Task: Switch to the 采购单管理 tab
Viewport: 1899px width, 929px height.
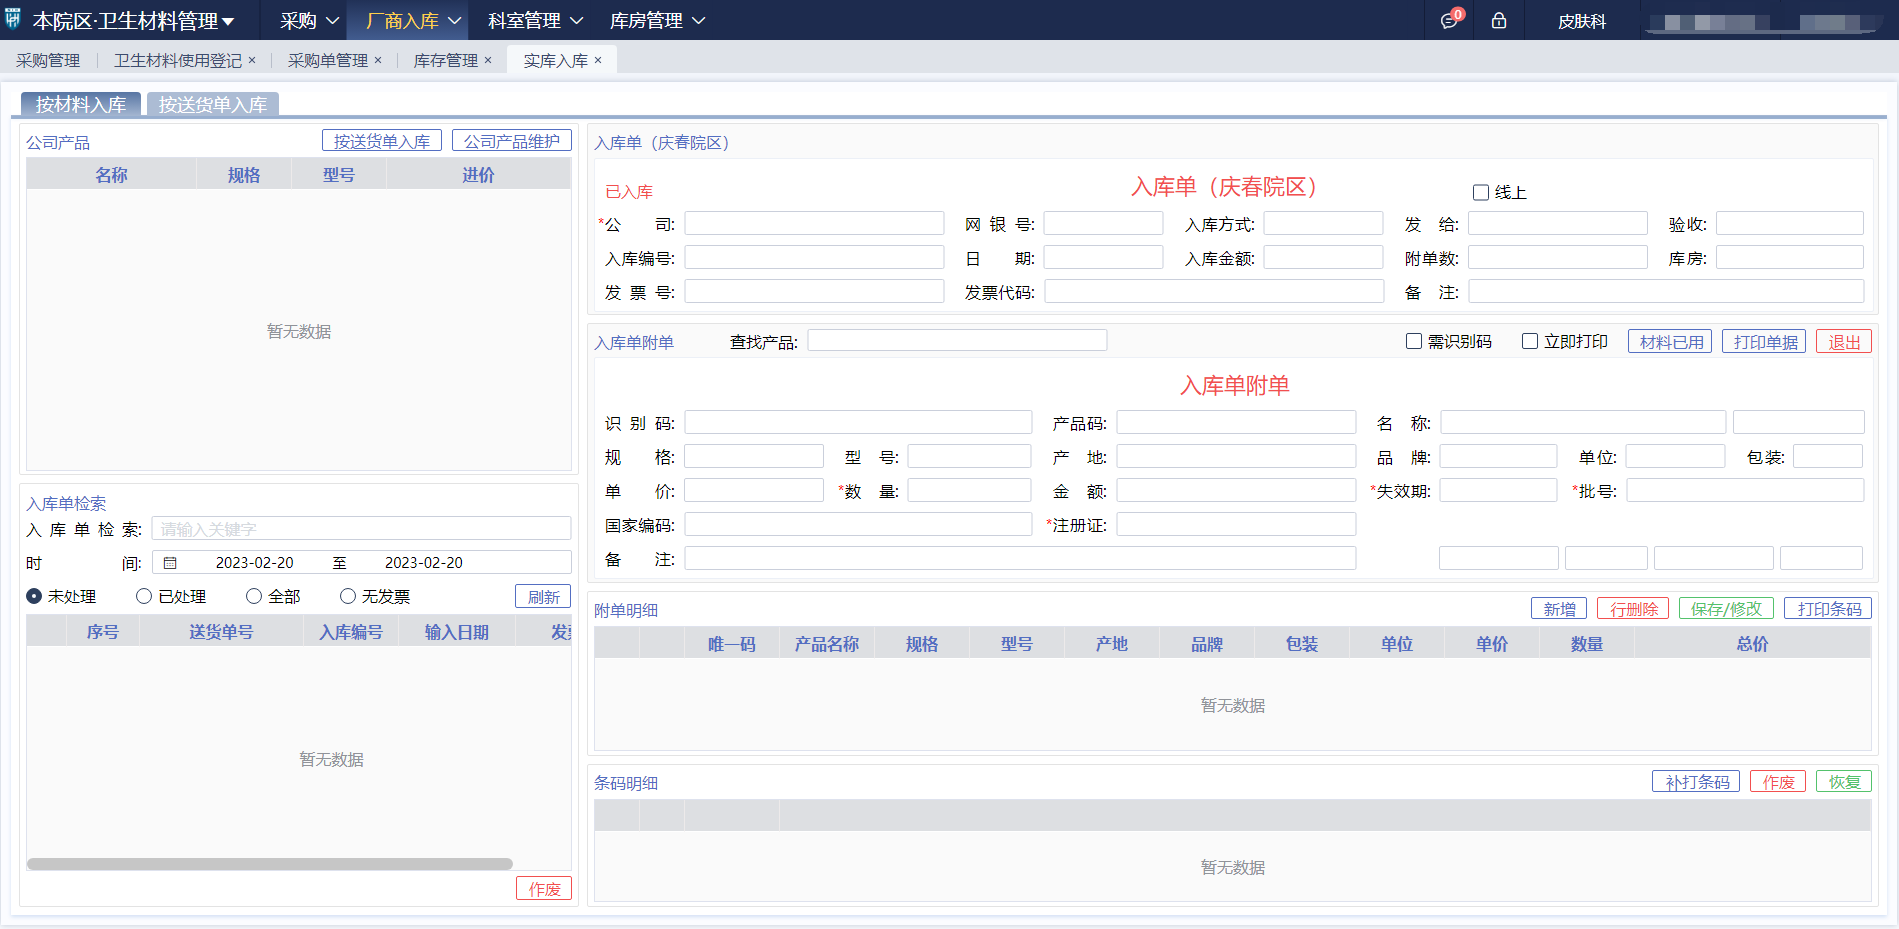Action: click(x=328, y=60)
